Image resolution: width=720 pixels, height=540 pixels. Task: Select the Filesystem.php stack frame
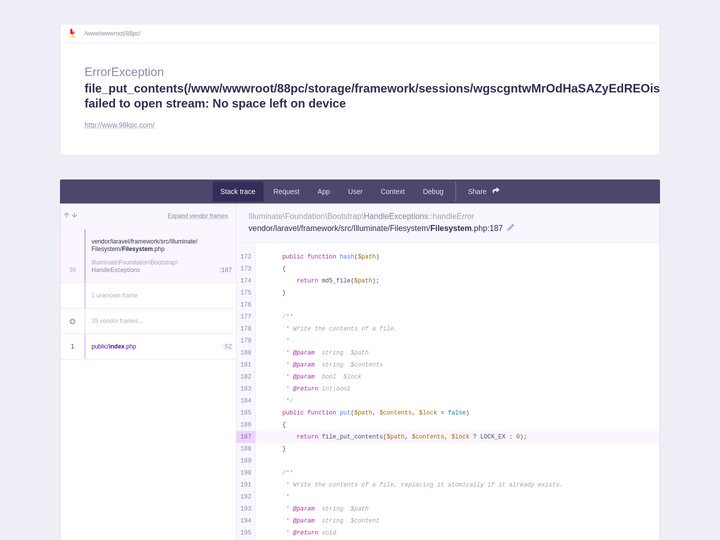[148, 256]
